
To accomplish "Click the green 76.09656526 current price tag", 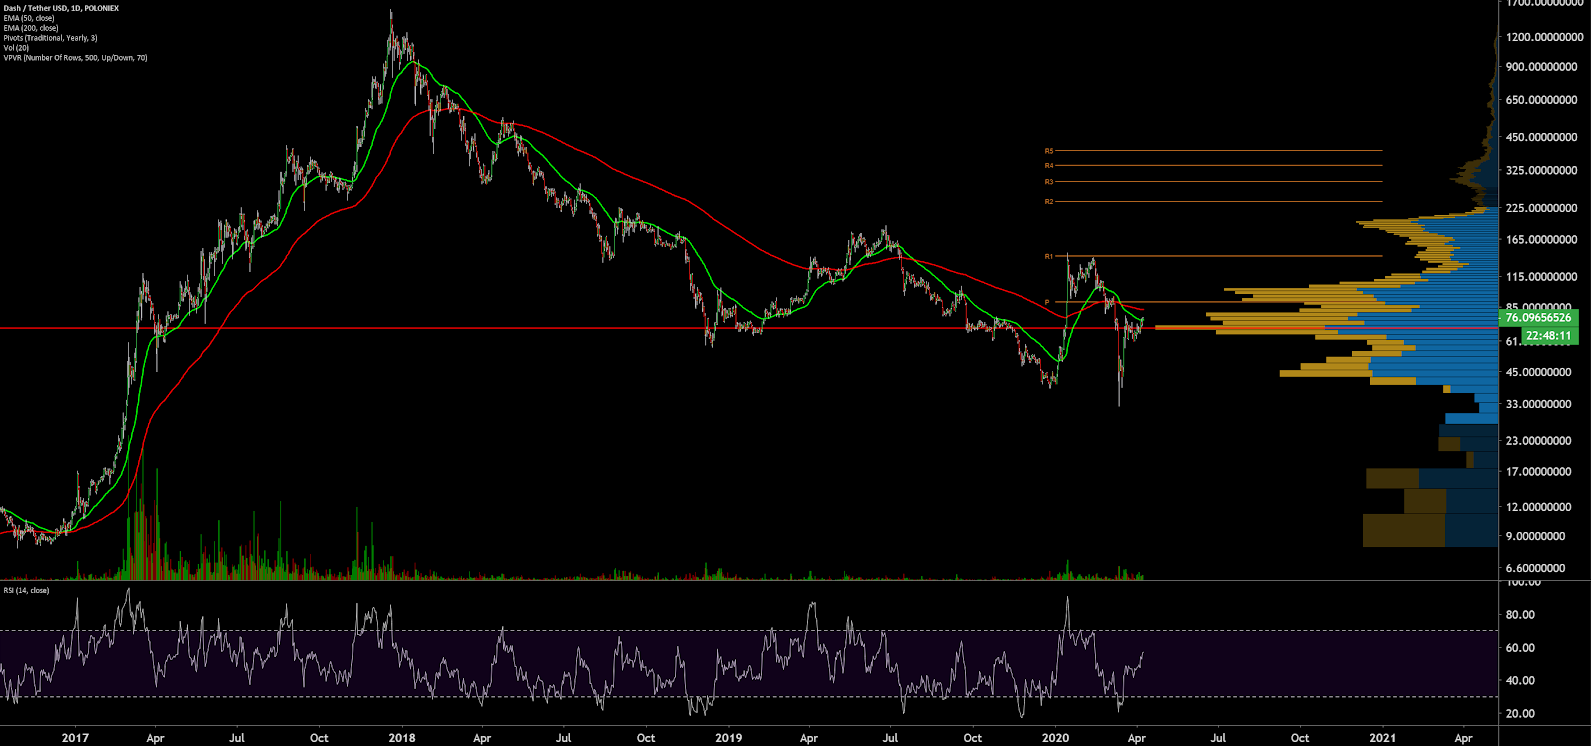I will pyautogui.click(x=1537, y=318).
